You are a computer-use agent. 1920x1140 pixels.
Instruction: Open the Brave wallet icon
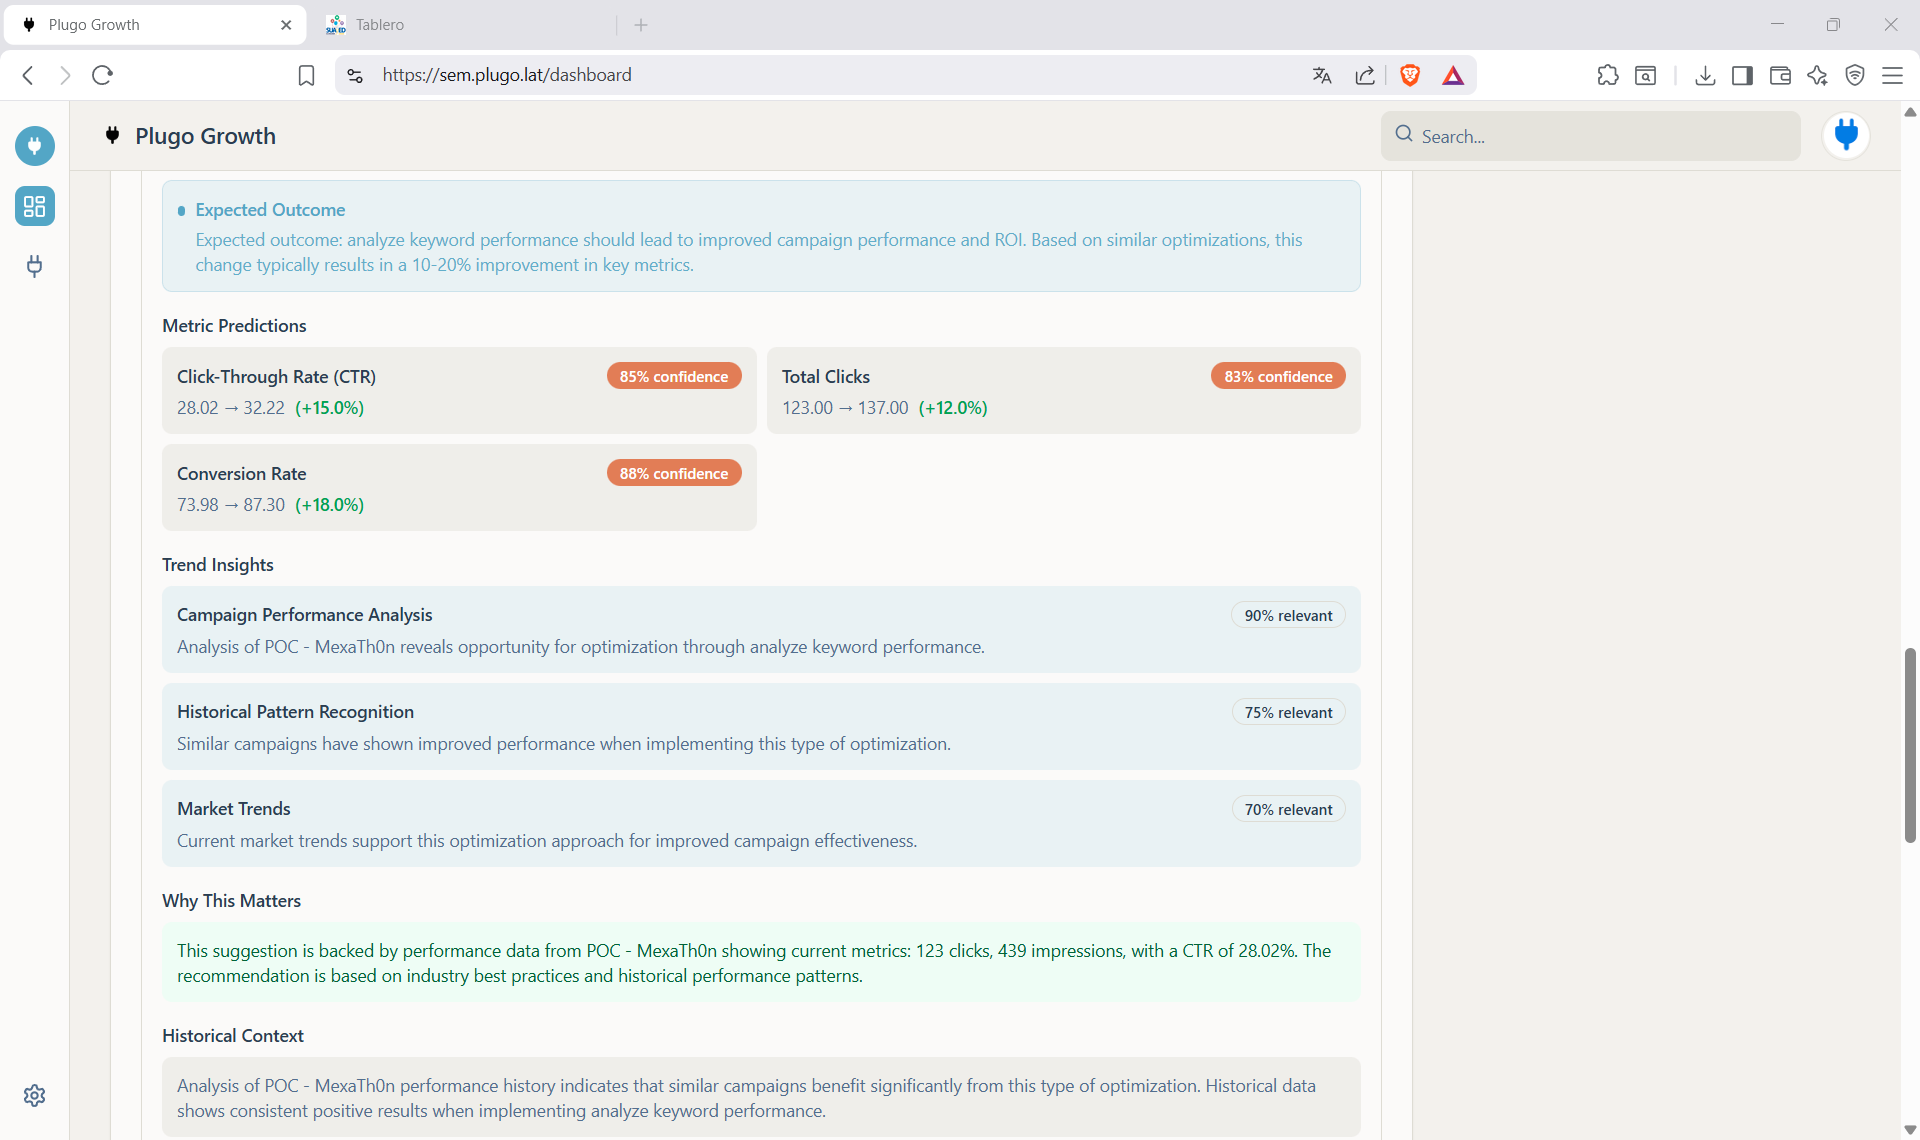[1780, 75]
